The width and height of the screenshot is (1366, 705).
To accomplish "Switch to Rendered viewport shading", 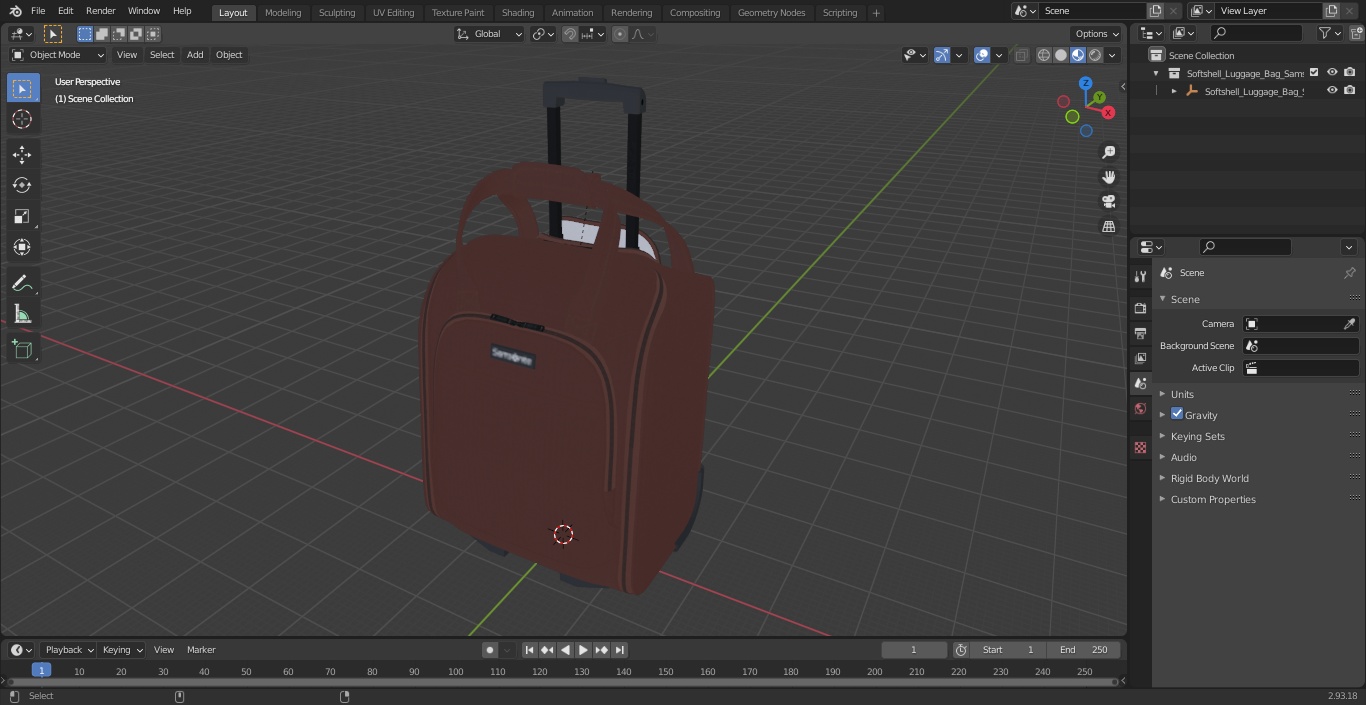I will [x=1095, y=55].
